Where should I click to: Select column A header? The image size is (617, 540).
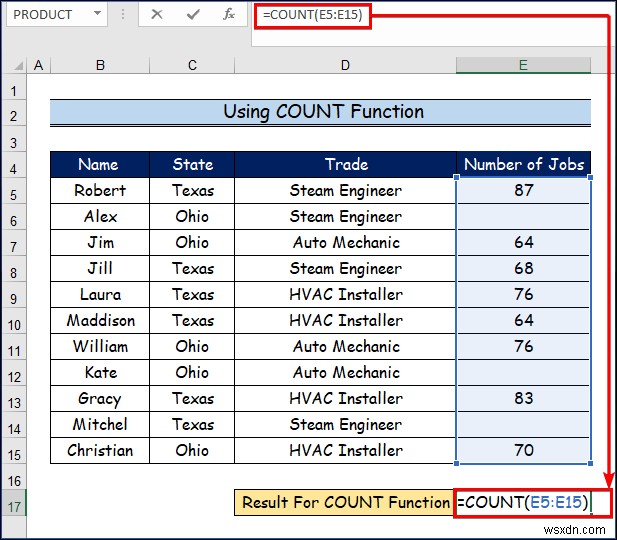tap(38, 65)
